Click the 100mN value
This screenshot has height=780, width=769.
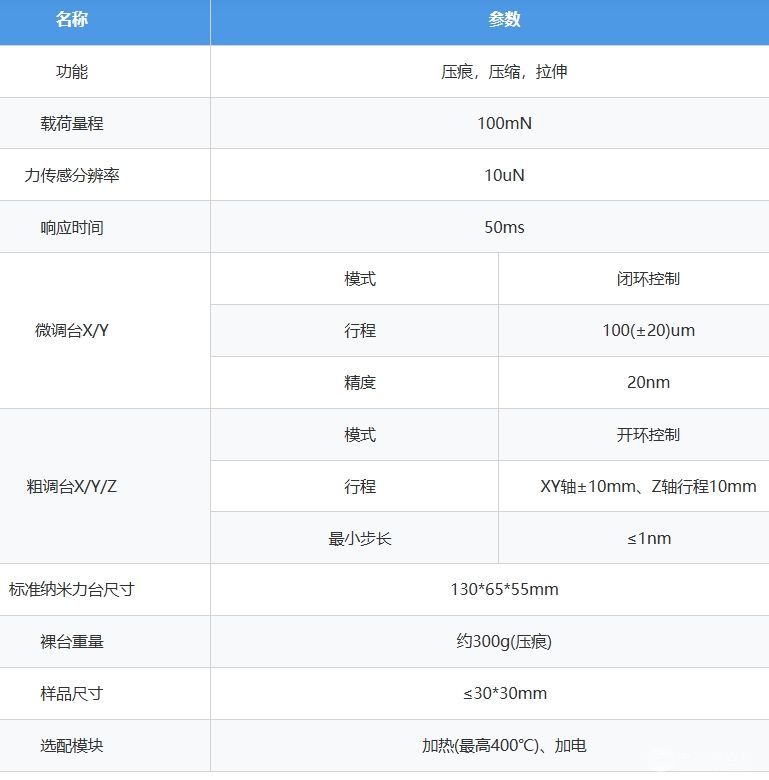pyautogui.click(x=504, y=124)
